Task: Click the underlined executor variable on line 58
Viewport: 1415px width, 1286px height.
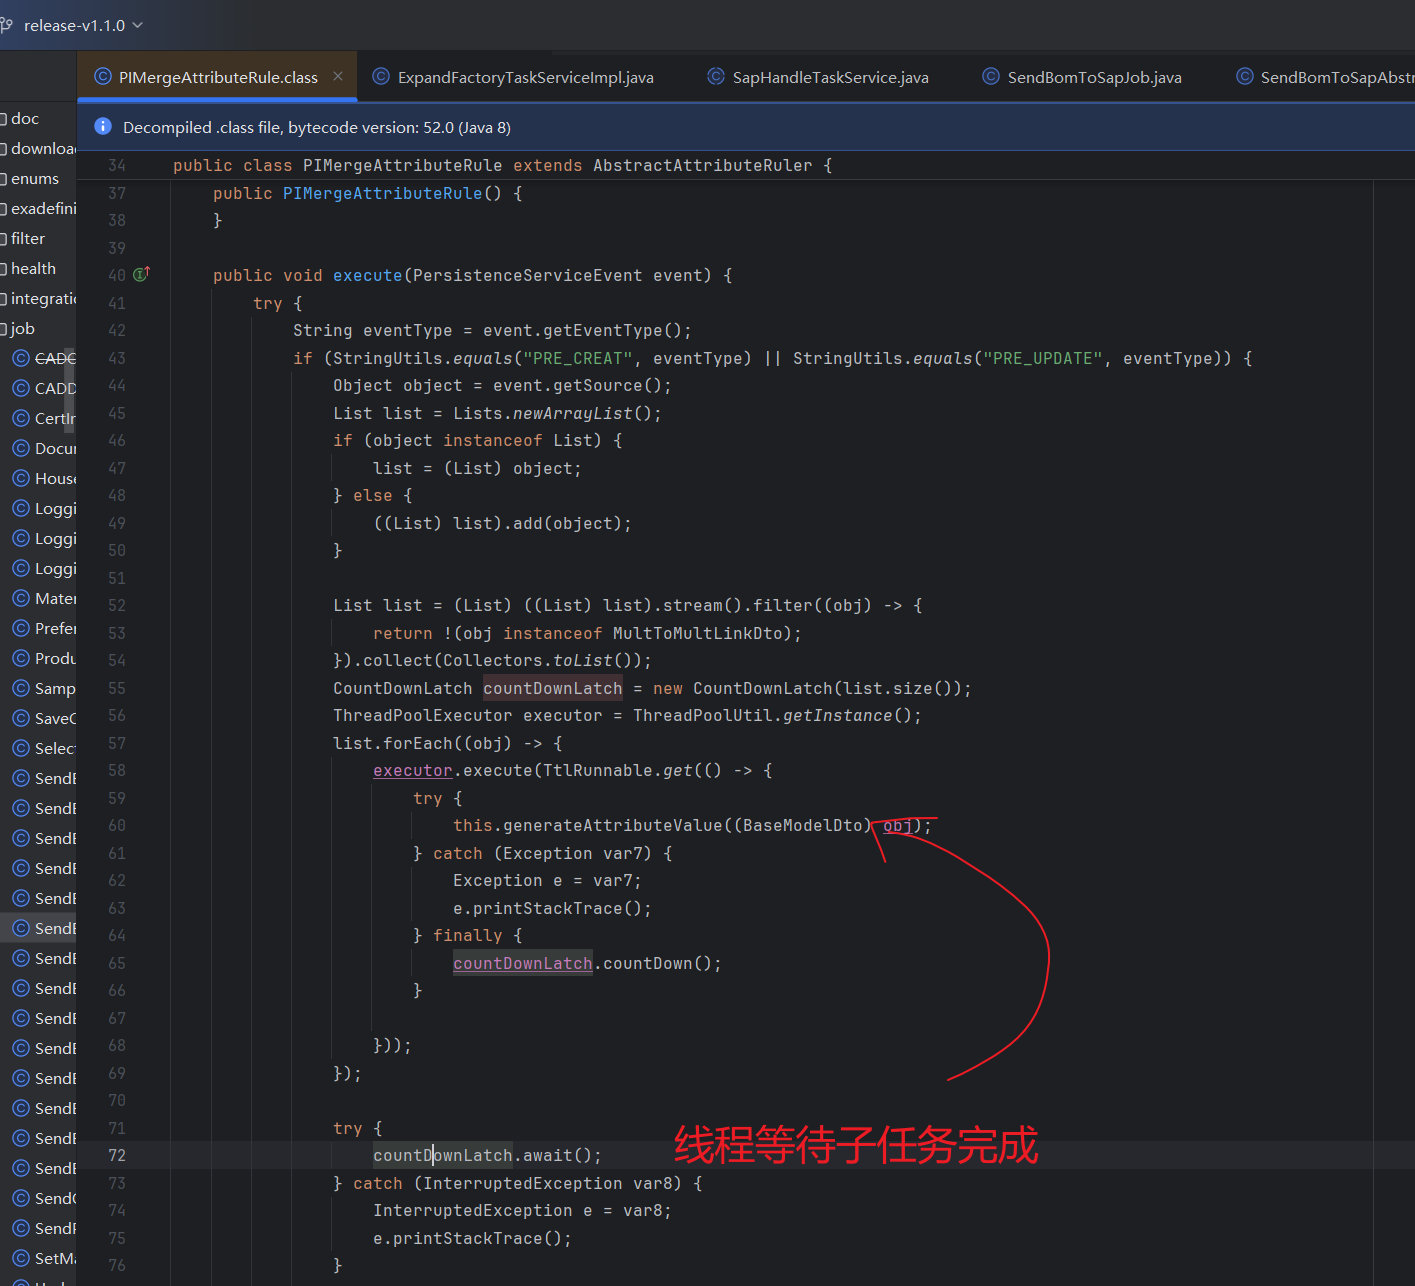Action: [x=412, y=770]
